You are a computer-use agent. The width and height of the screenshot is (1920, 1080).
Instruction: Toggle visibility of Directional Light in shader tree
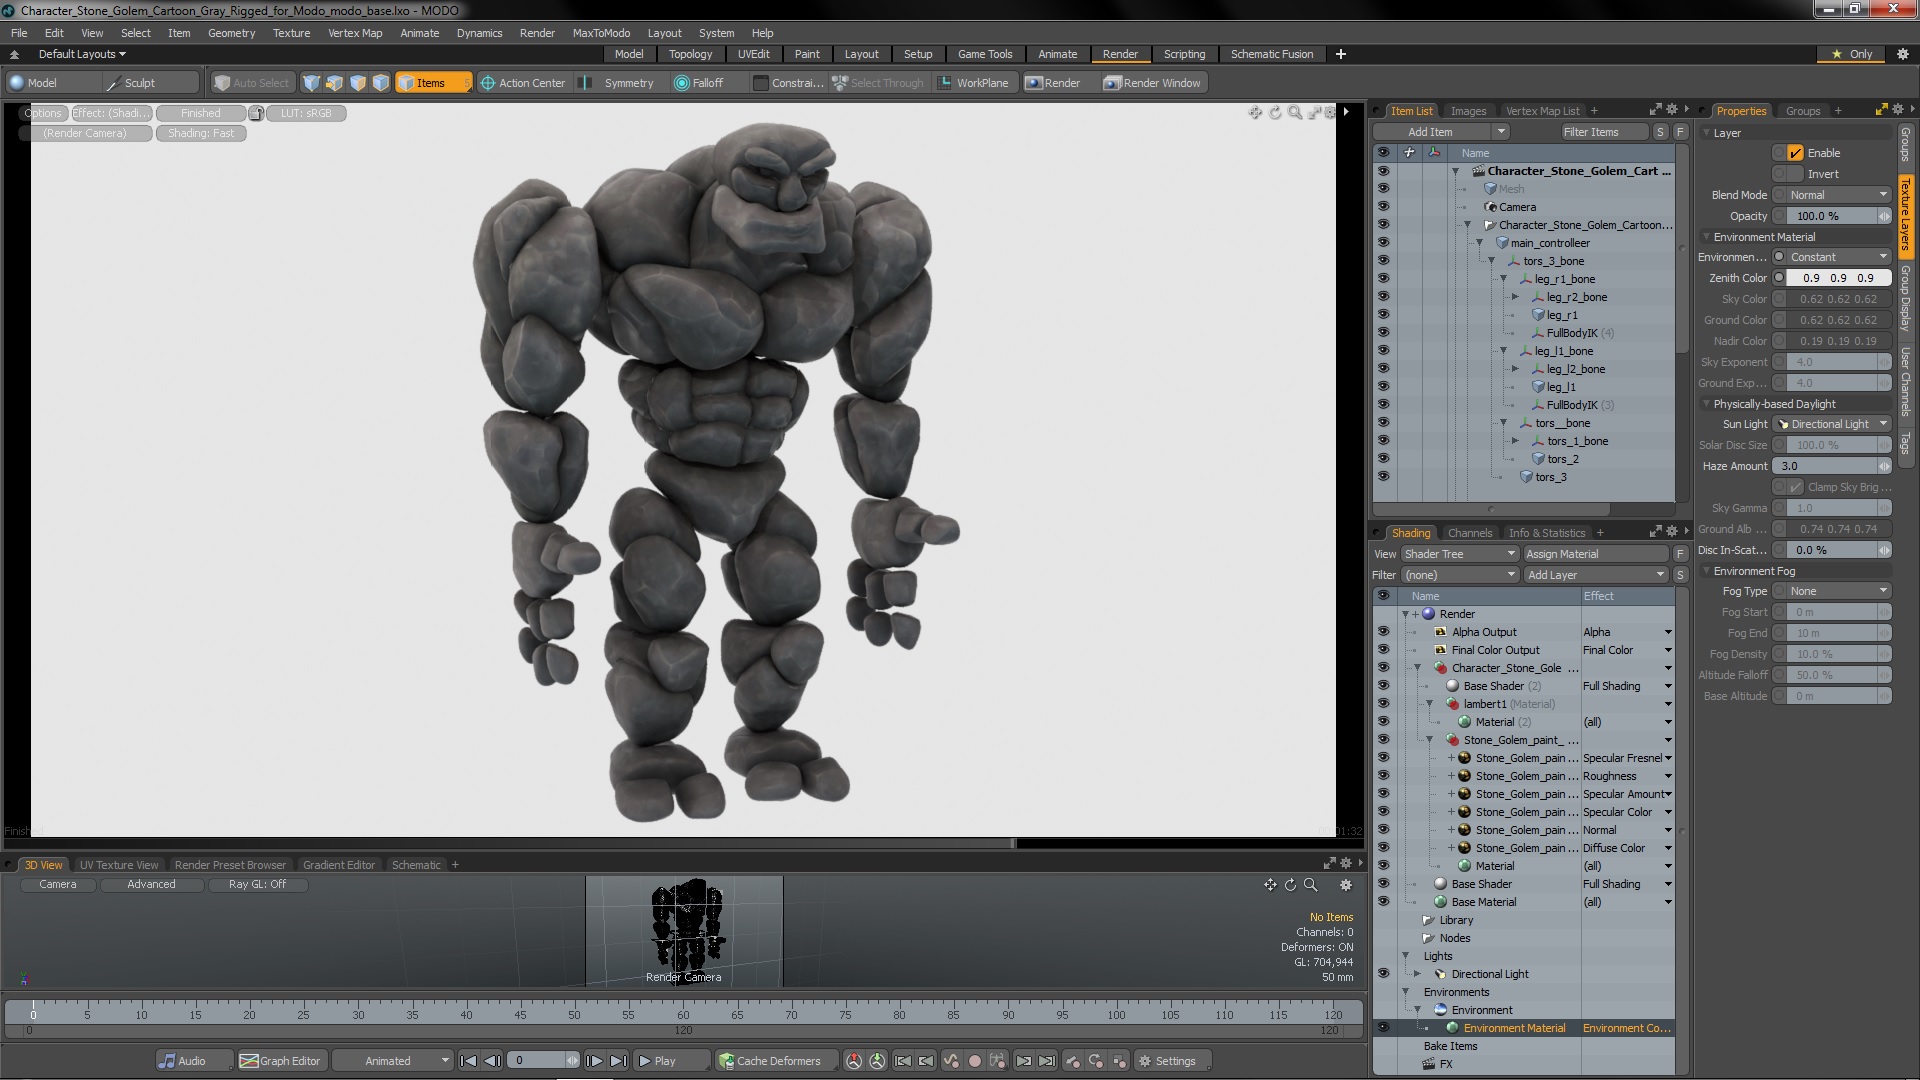[1383, 974]
